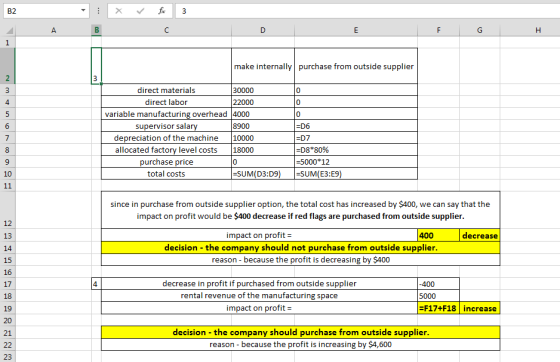This screenshot has width=560, height=362.
Task: Click yellow cell containing =F17+F18
Action: tap(438, 308)
